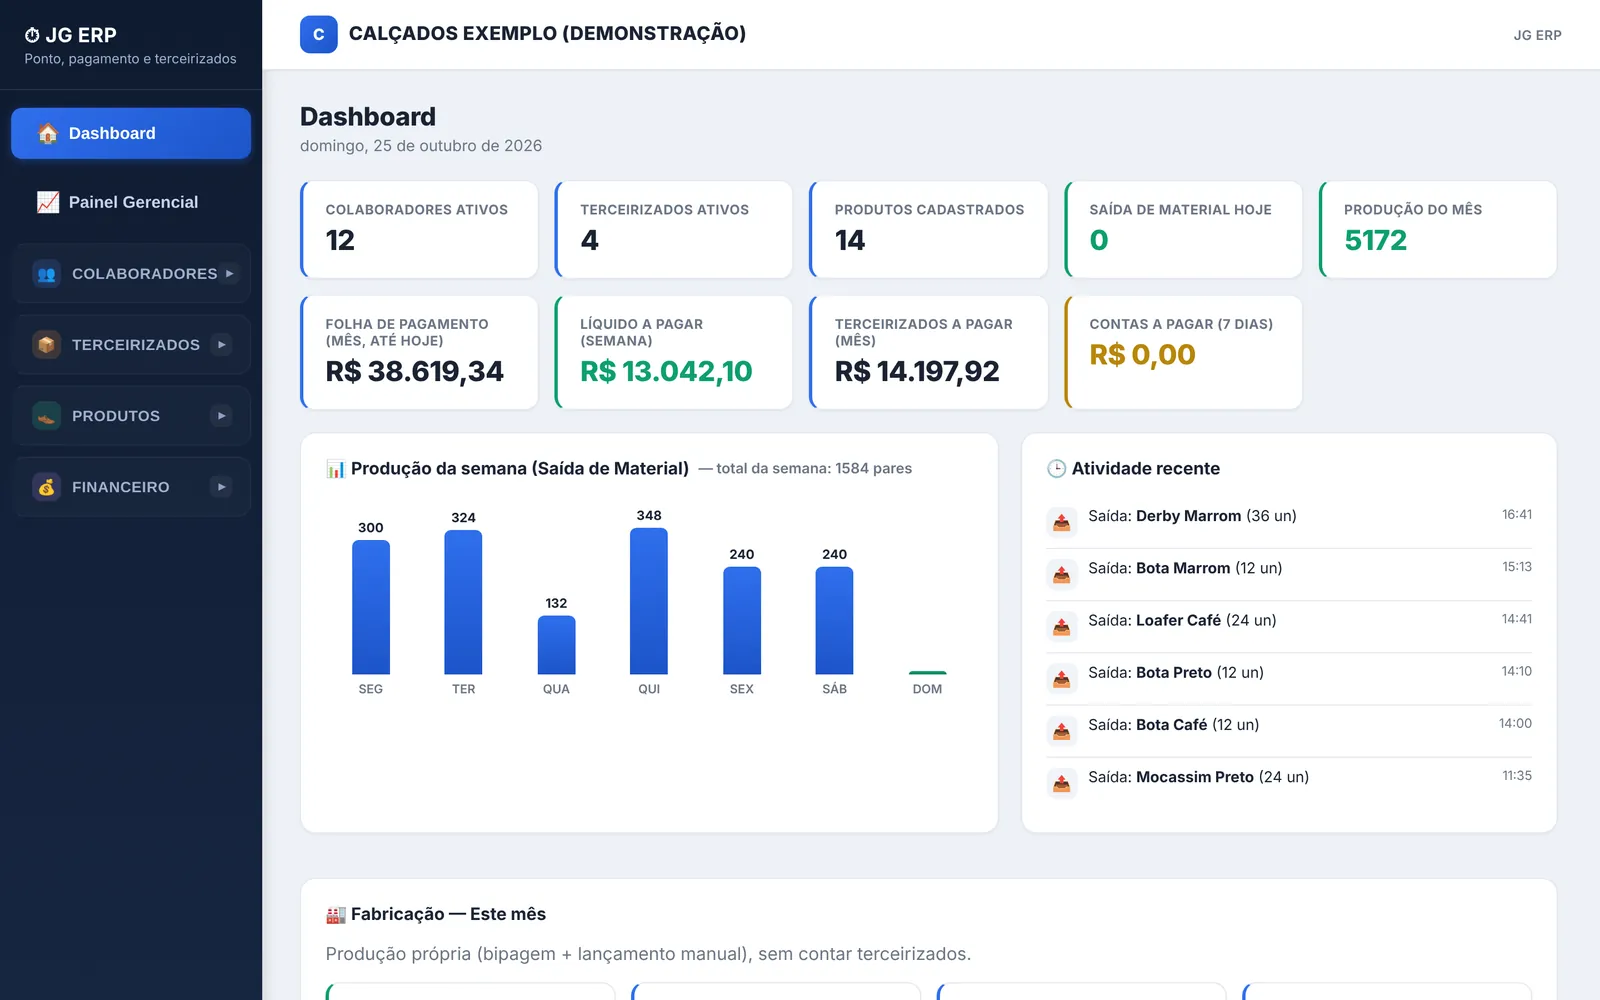The width and height of the screenshot is (1600, 1000).
Task: Open the Contas a Pagar (7 dias) card
Action: pyautogui.click(x=1183, y=352)
